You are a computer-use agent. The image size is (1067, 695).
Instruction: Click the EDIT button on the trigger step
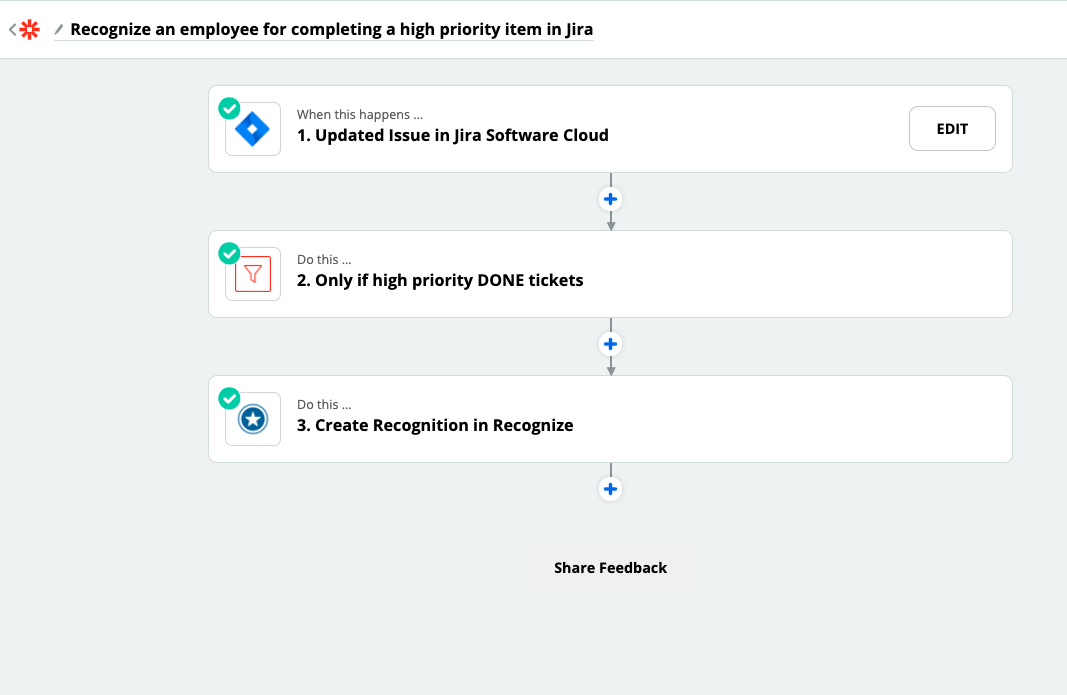coord(951,128)
